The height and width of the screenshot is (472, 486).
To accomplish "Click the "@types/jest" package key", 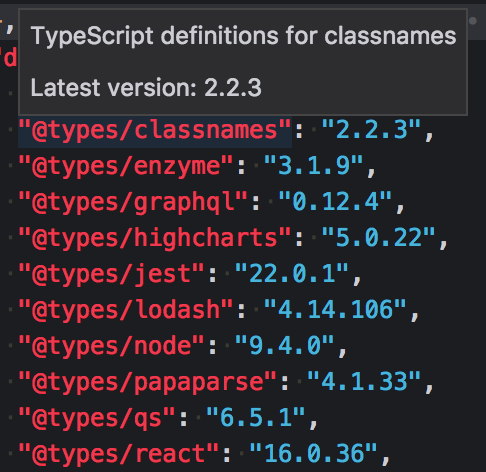I will (x=111, y=274).
